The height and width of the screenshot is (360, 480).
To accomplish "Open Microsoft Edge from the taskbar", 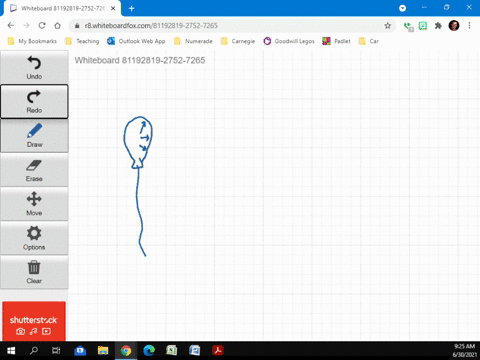I will pos(149,350).
